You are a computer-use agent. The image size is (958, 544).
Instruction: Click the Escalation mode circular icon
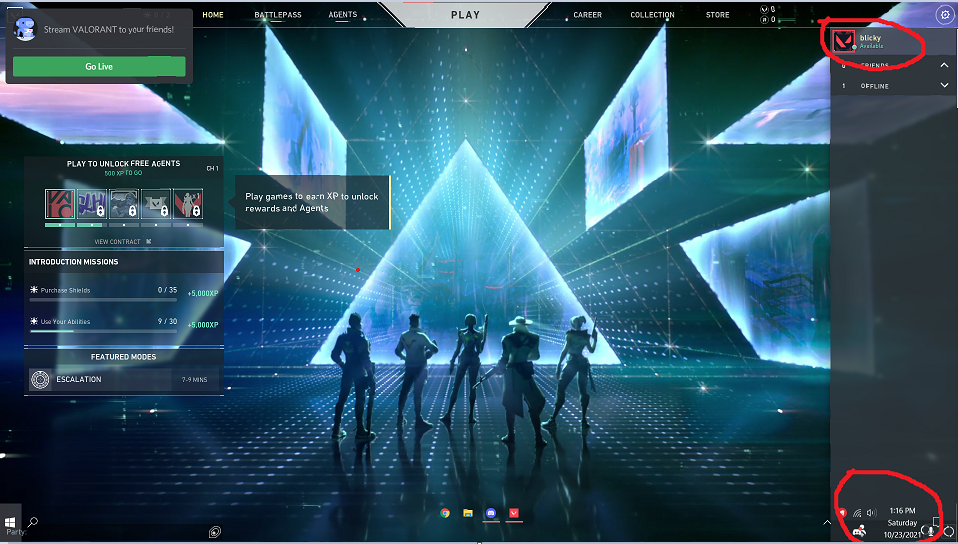(40, 380)
